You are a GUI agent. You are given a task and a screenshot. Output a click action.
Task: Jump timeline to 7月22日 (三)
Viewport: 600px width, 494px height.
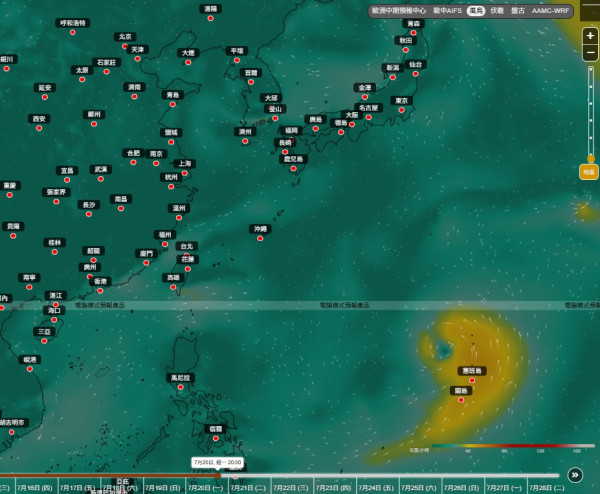coord(292,488)
